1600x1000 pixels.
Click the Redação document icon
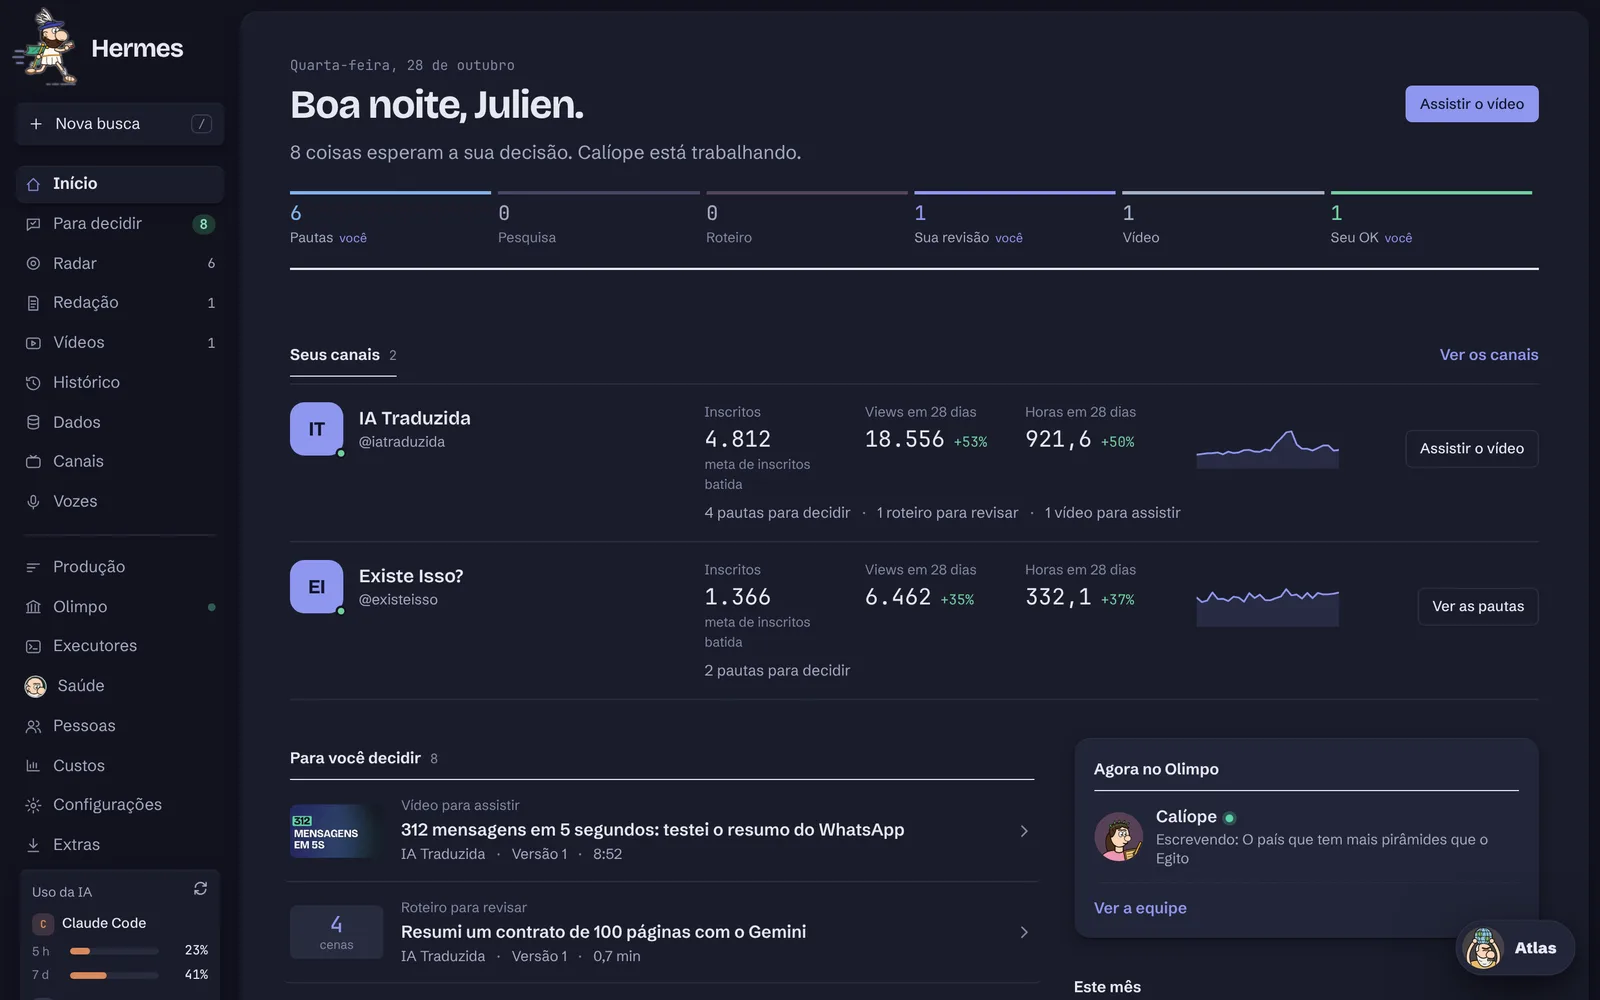33,303
